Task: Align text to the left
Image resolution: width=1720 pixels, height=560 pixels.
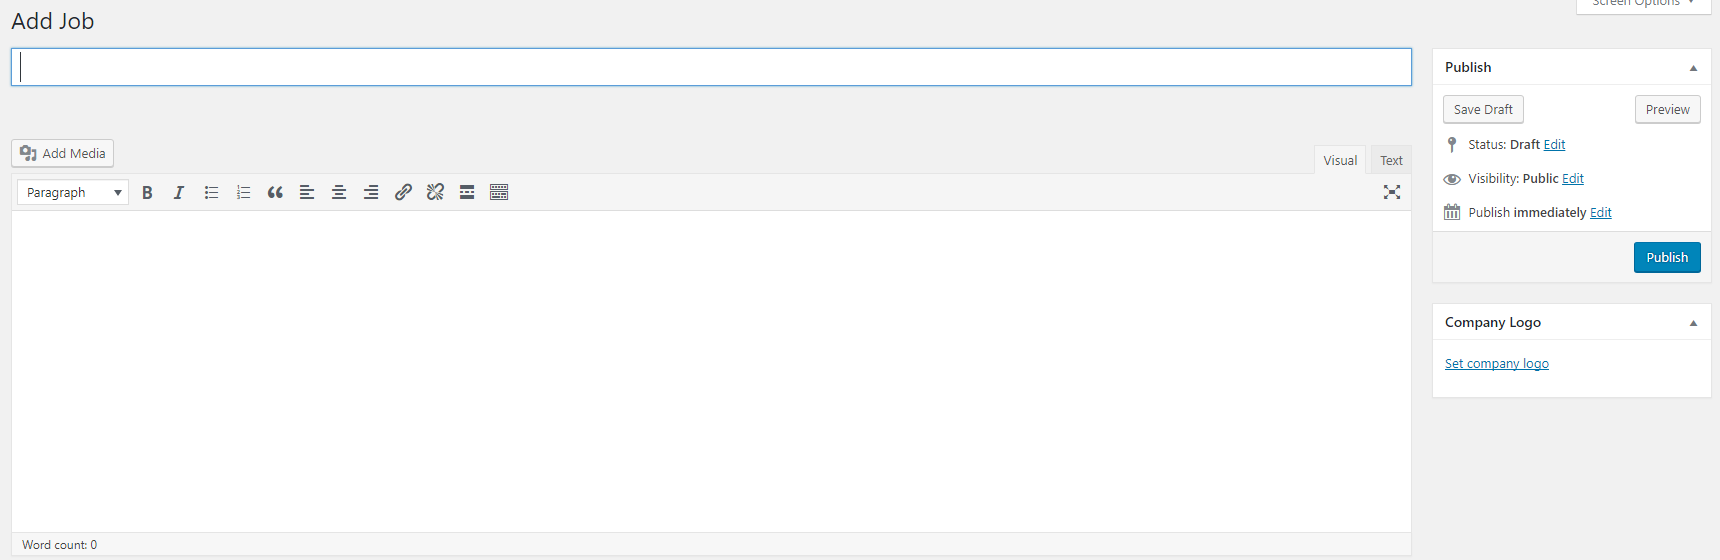Action: [x=307, y=192]
